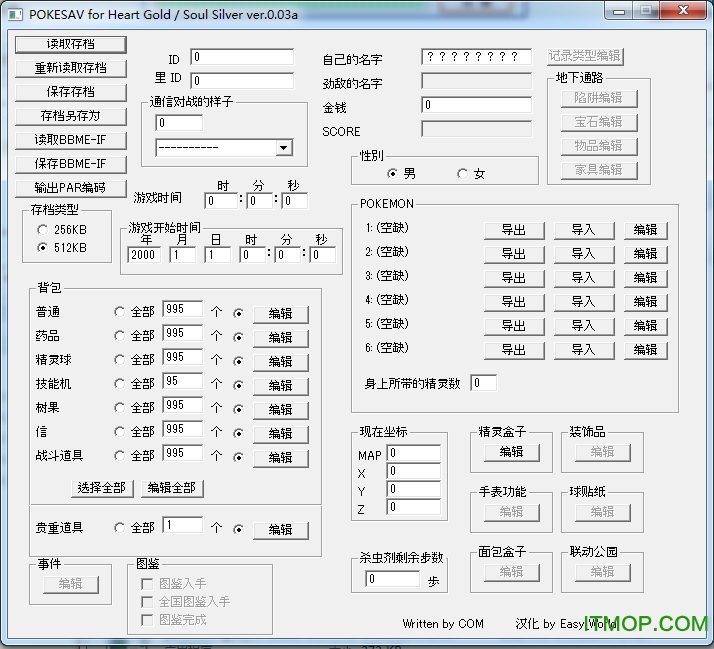Click the X coordinate field
The image size is (714, 649).
point(414,471)
